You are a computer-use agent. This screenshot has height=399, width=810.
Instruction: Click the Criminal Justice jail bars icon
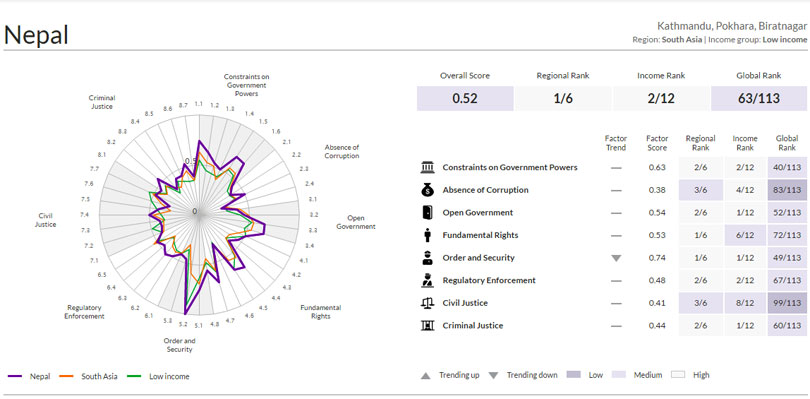click(427, 326)
